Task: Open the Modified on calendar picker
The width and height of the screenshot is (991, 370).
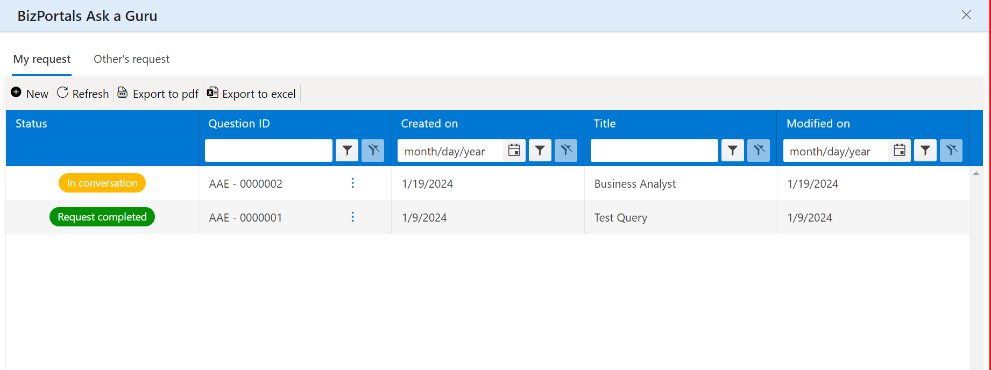Action: coord(900,151)
